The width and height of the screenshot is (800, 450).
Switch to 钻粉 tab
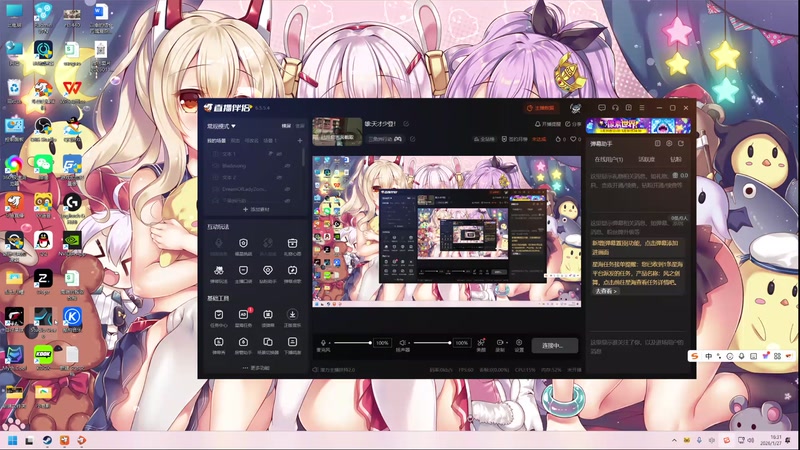coord(676,160)
